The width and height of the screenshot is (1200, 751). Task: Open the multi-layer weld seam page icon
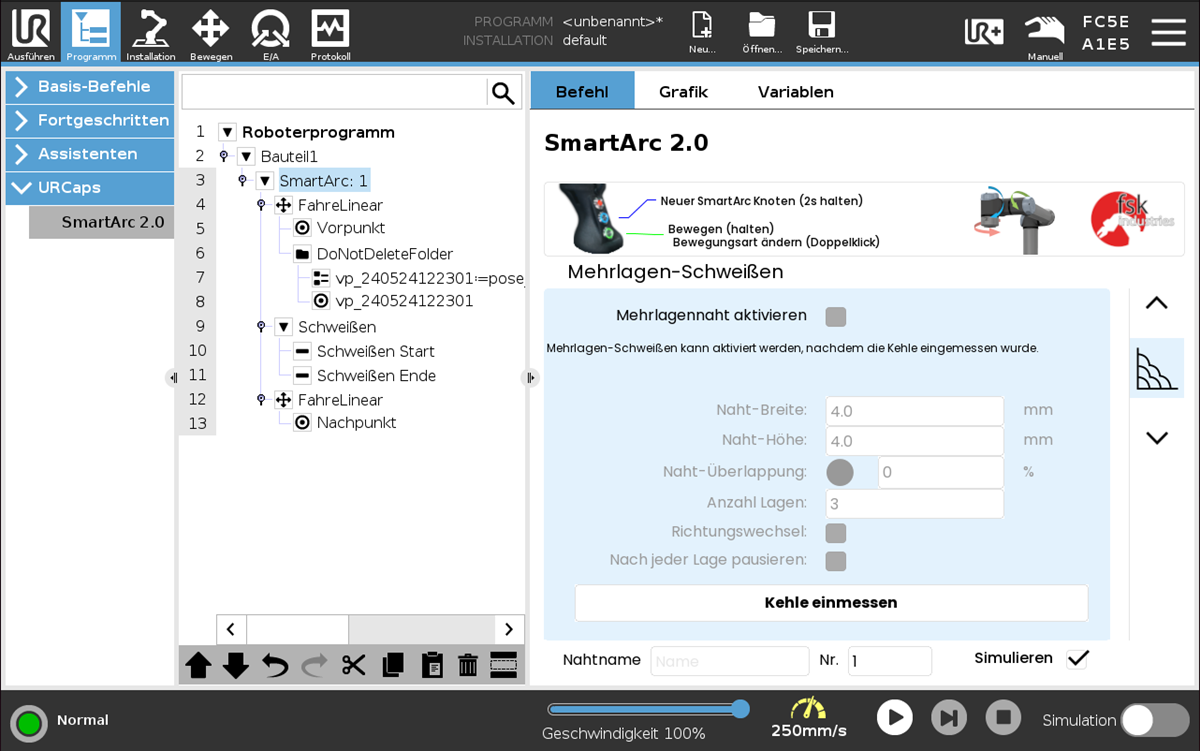coord(1156,368)
